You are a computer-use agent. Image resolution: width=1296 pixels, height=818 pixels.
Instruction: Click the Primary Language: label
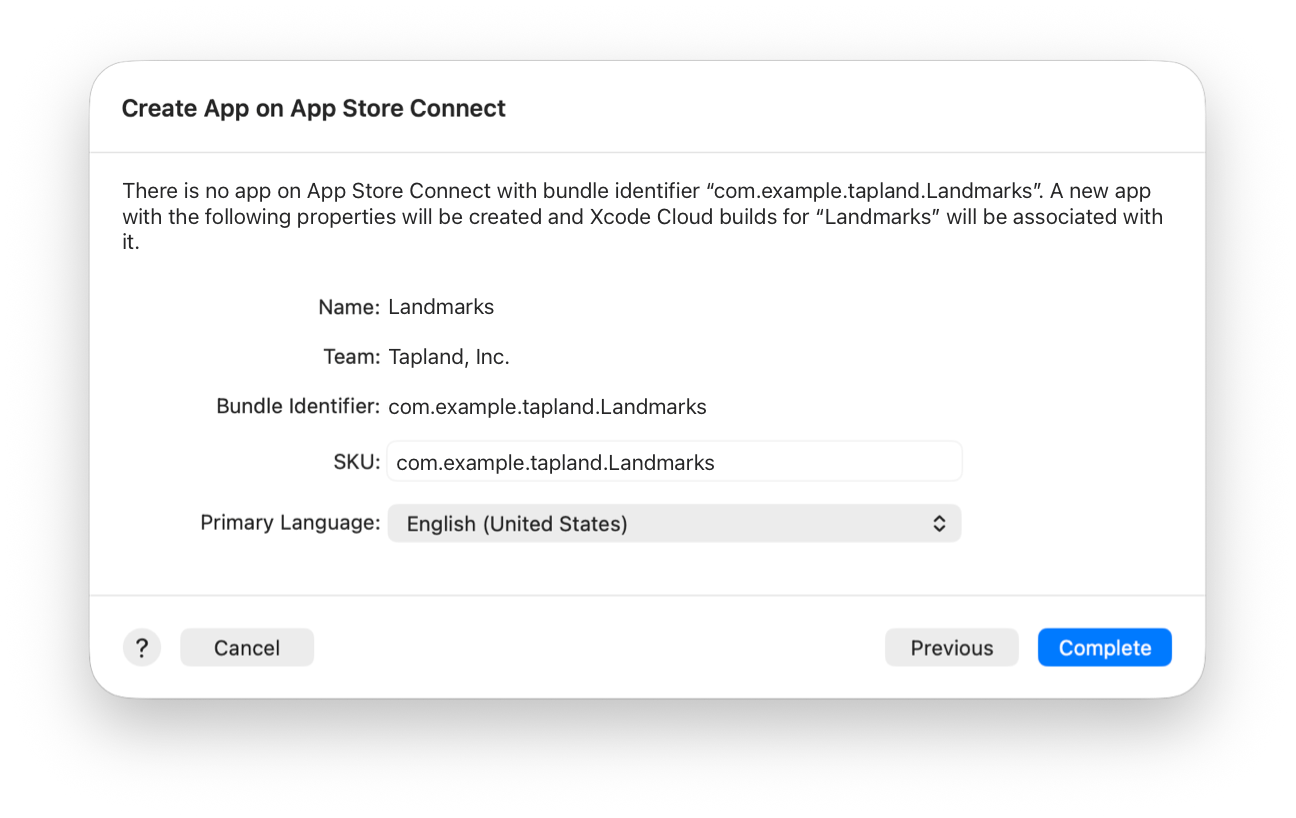[x=289, y=522]
